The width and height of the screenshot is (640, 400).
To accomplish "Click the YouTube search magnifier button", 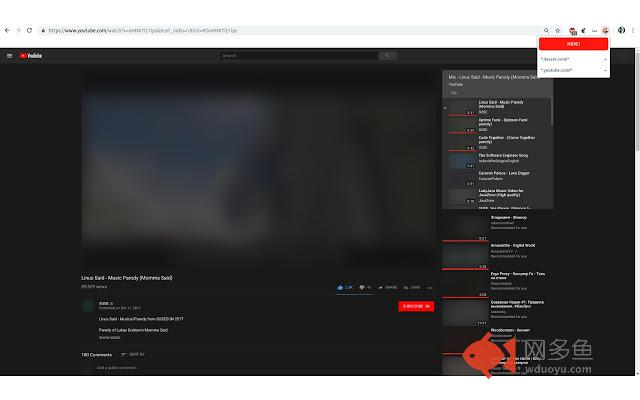I will [x=387, y=56].
